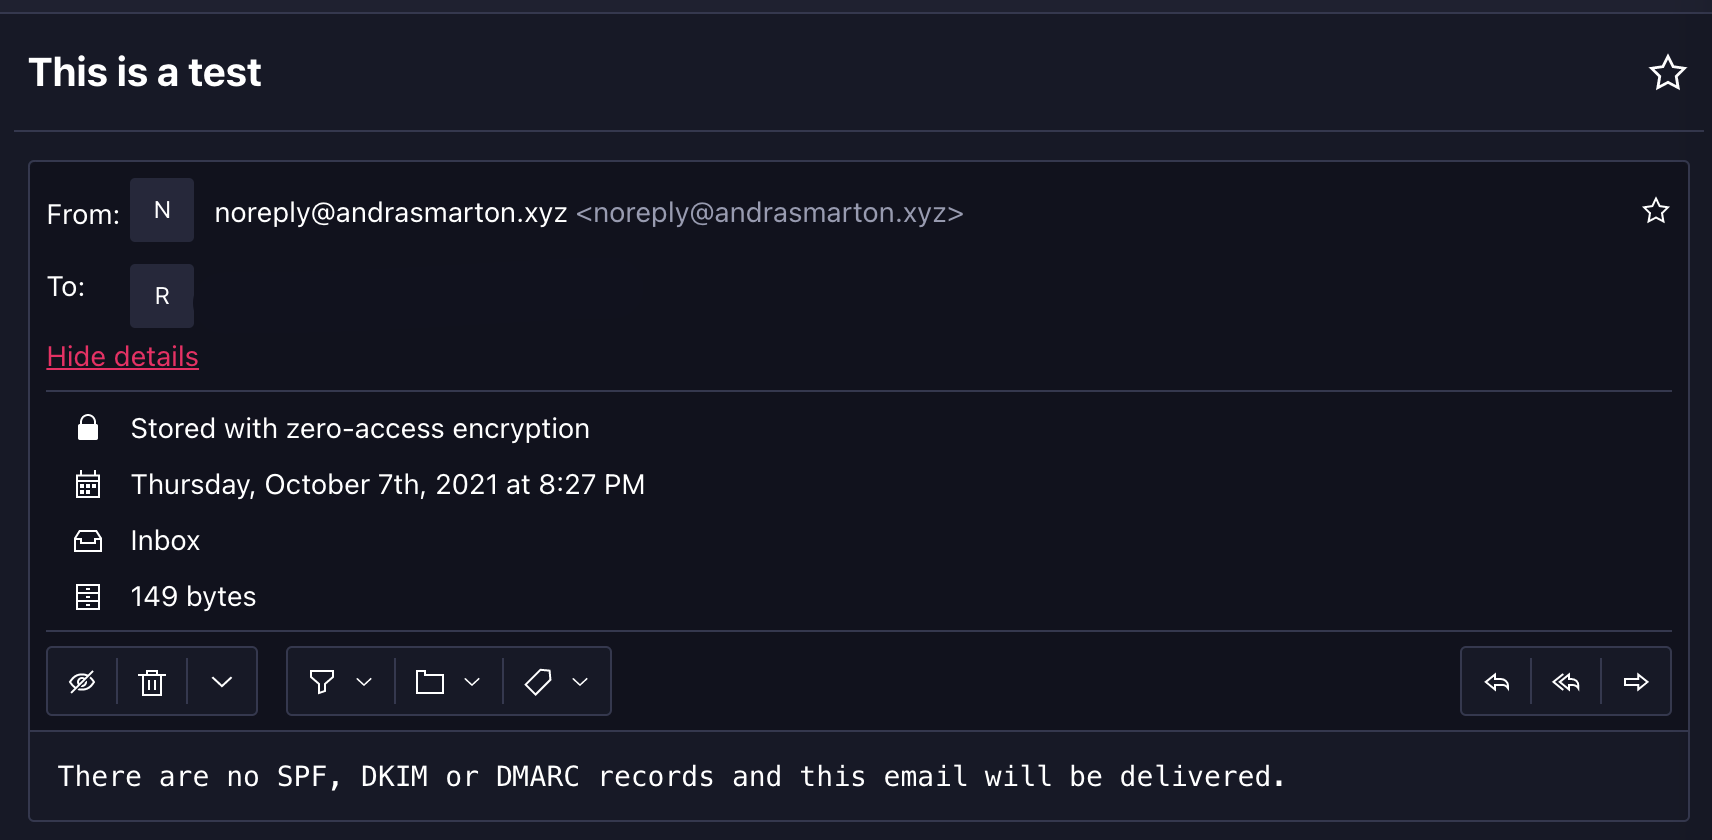Image resolution: width=1712 pixels, height=840 pixels.
Task: Move message to trash
Action: click(152, 682)
